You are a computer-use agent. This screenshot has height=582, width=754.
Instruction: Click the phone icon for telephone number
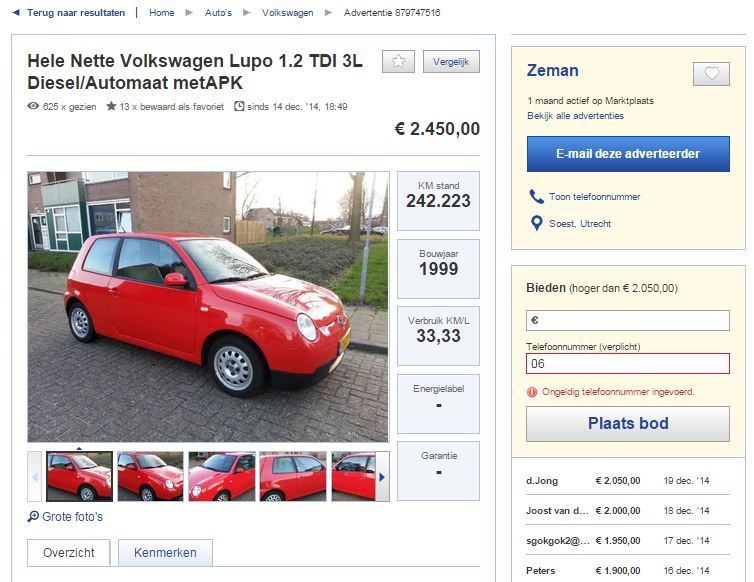pos(536,196)
